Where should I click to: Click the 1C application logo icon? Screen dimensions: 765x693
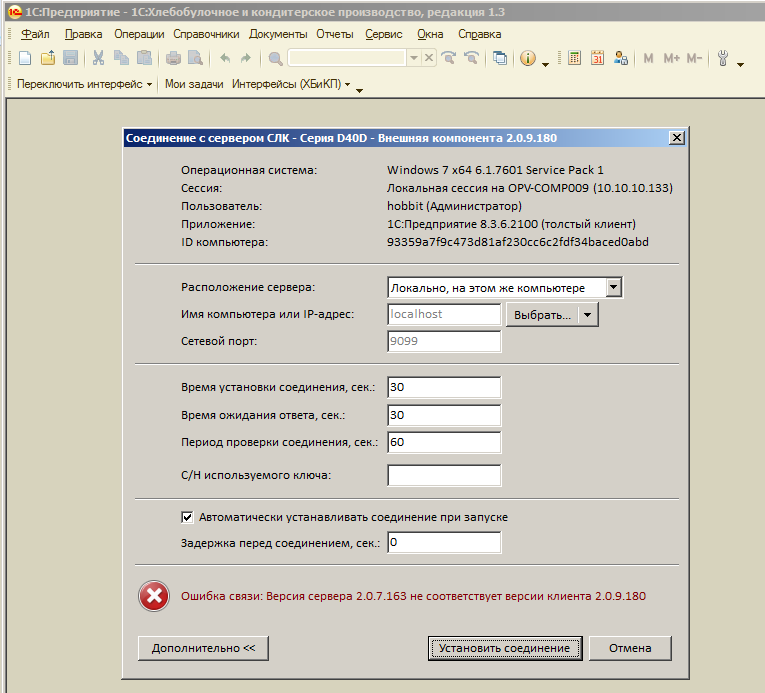[x=15, y=12]
